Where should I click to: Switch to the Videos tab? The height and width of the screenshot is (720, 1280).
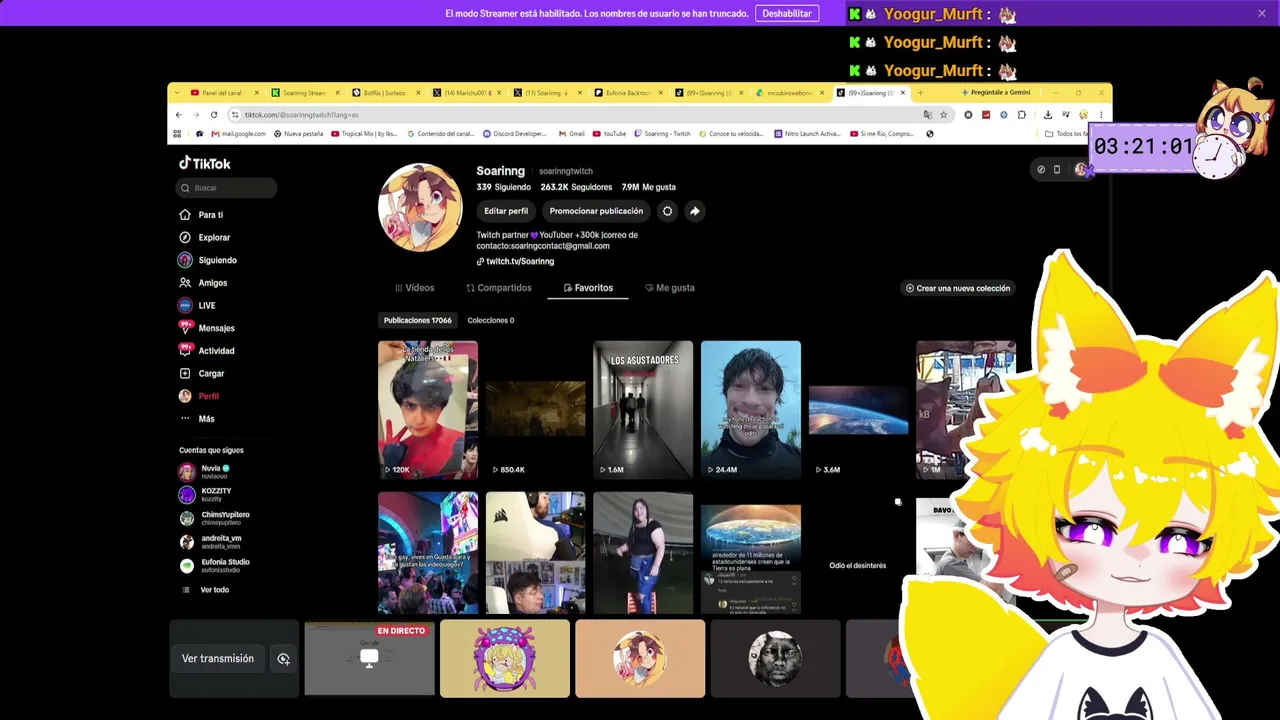point(414,288)
